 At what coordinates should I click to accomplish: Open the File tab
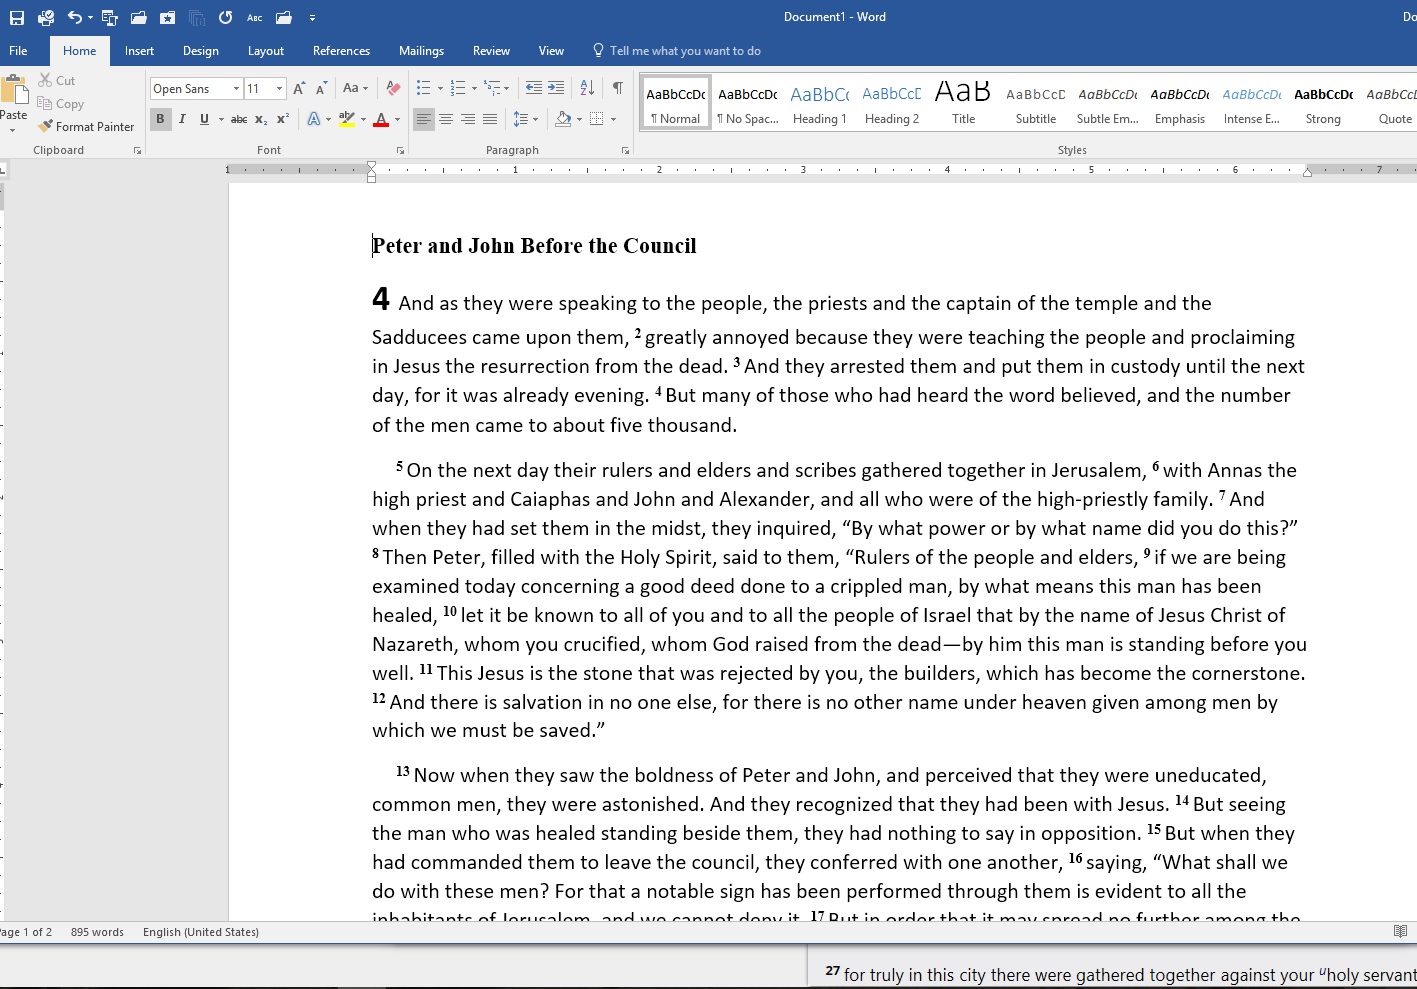(18, 51)
